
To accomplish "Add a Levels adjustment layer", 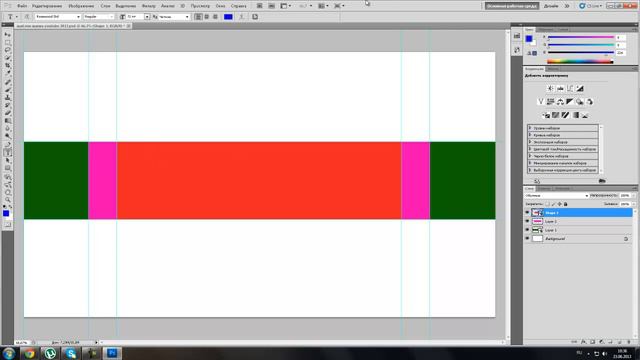I will coord(560,88).
